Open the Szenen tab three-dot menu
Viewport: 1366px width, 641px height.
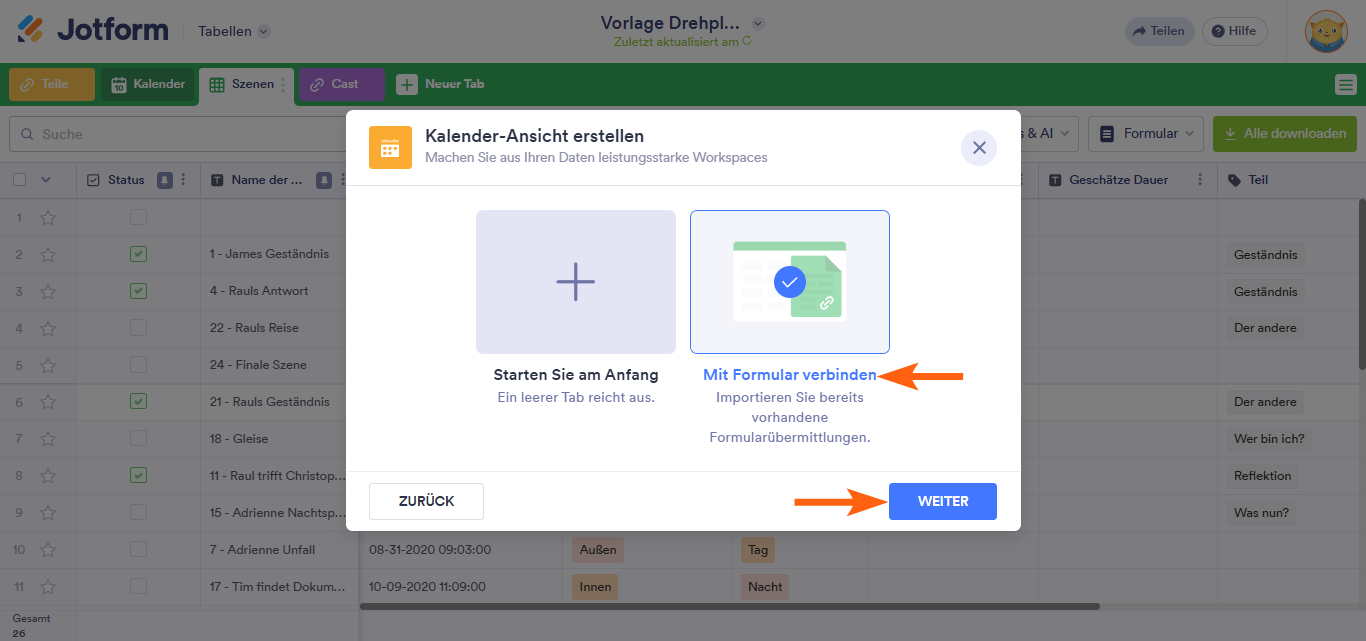[283, 85]
